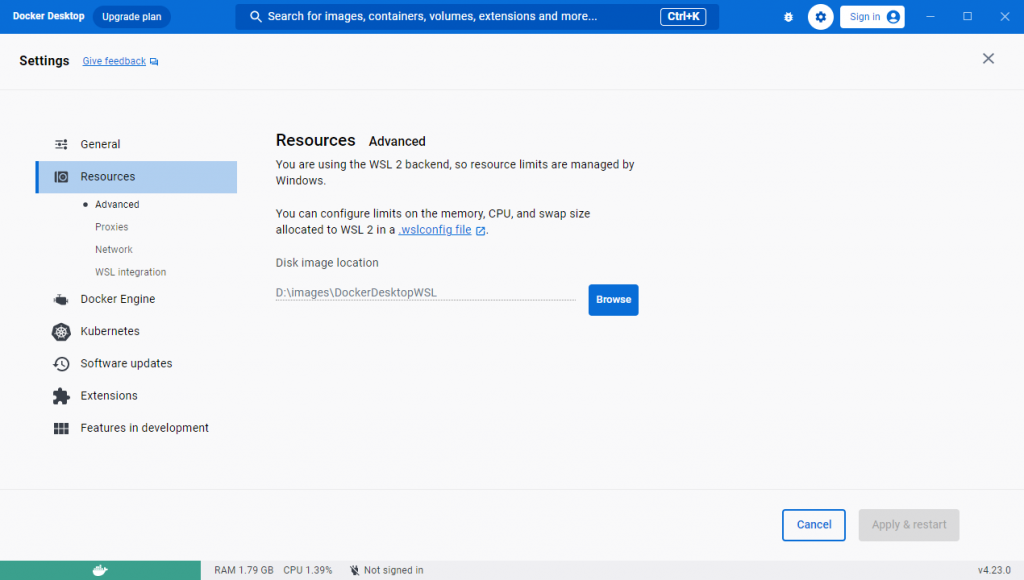Click the bug report icon in title bar
The height and width of the screenshot is (580, 1024).
(x=788, y=16)
